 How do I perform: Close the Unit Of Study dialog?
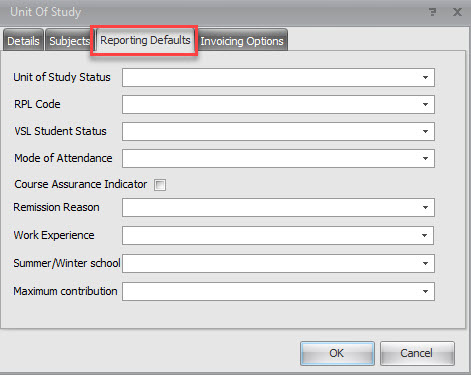(x=457, y=12)
